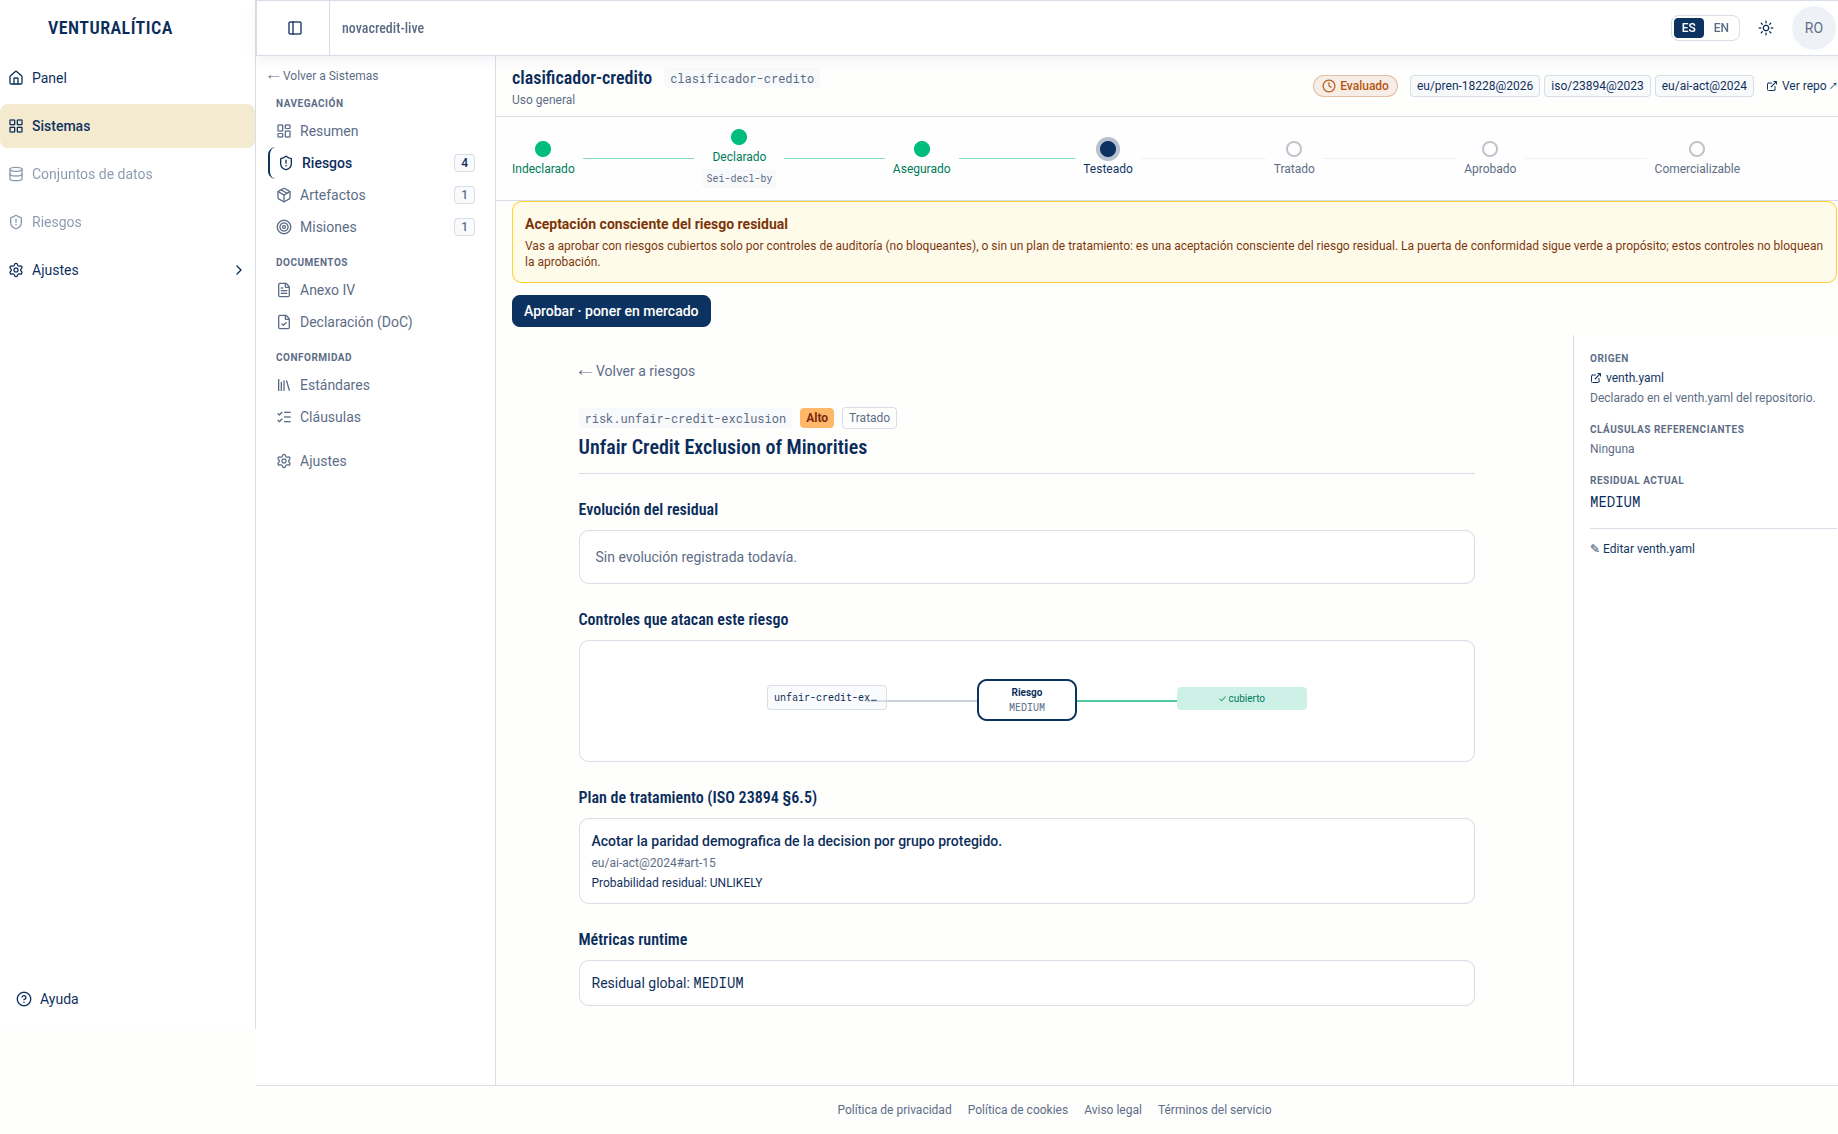Screen dimensions: 1838x1134
Task: Click the Evaluado status badge
Action: 1355,86
